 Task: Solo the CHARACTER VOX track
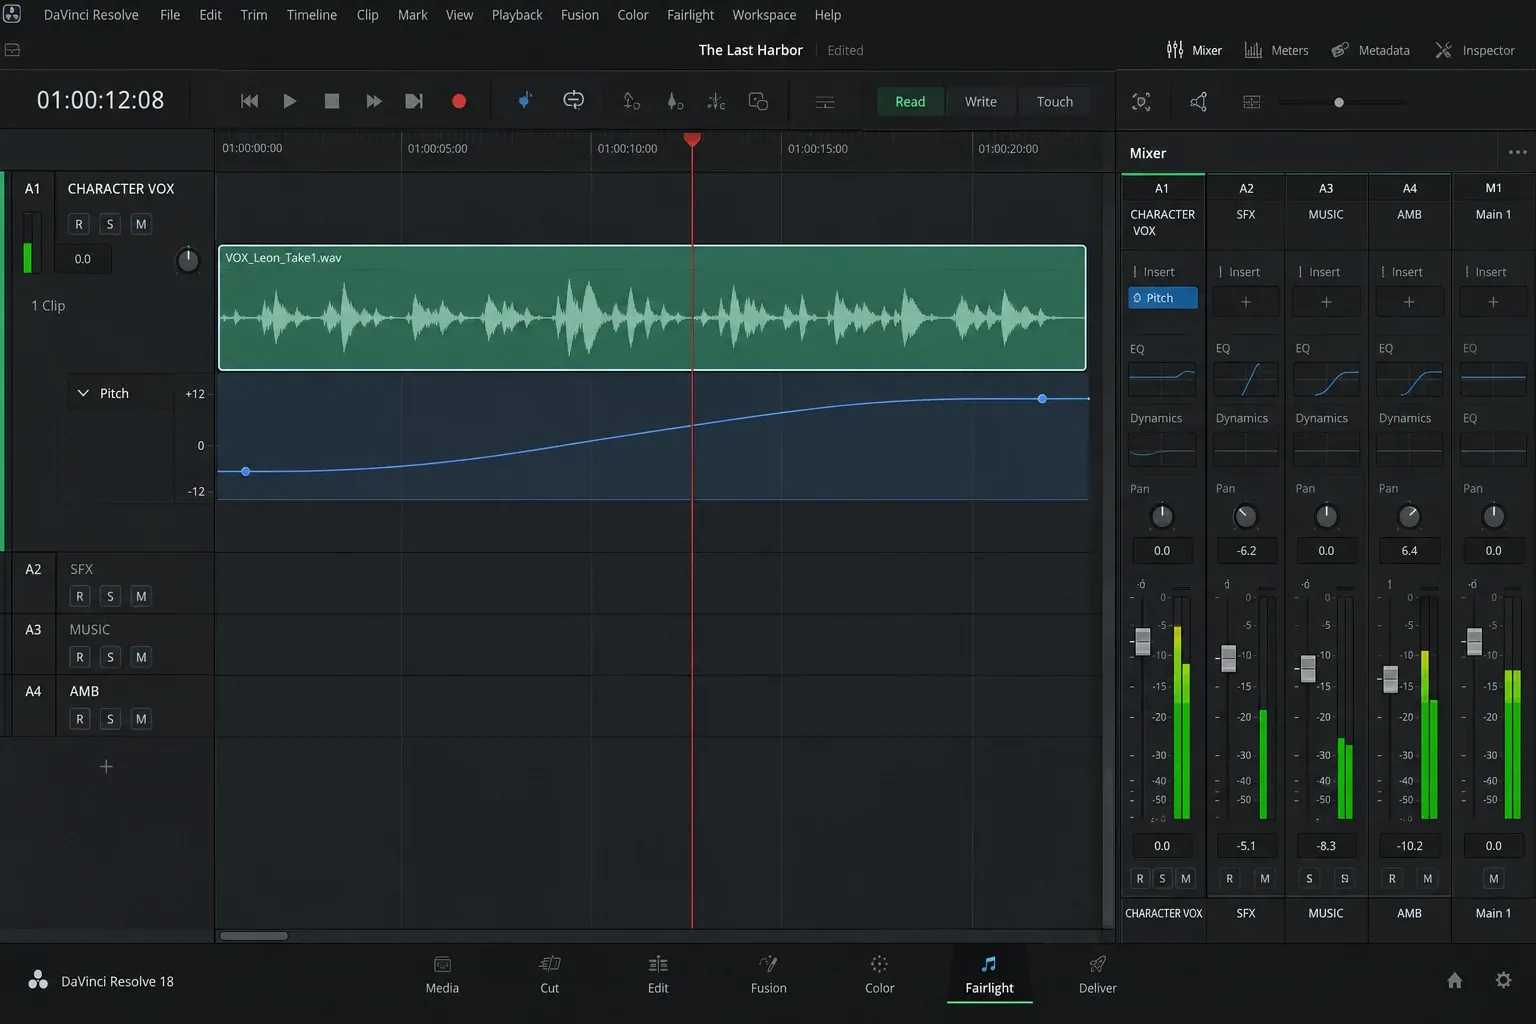(110, 224)
